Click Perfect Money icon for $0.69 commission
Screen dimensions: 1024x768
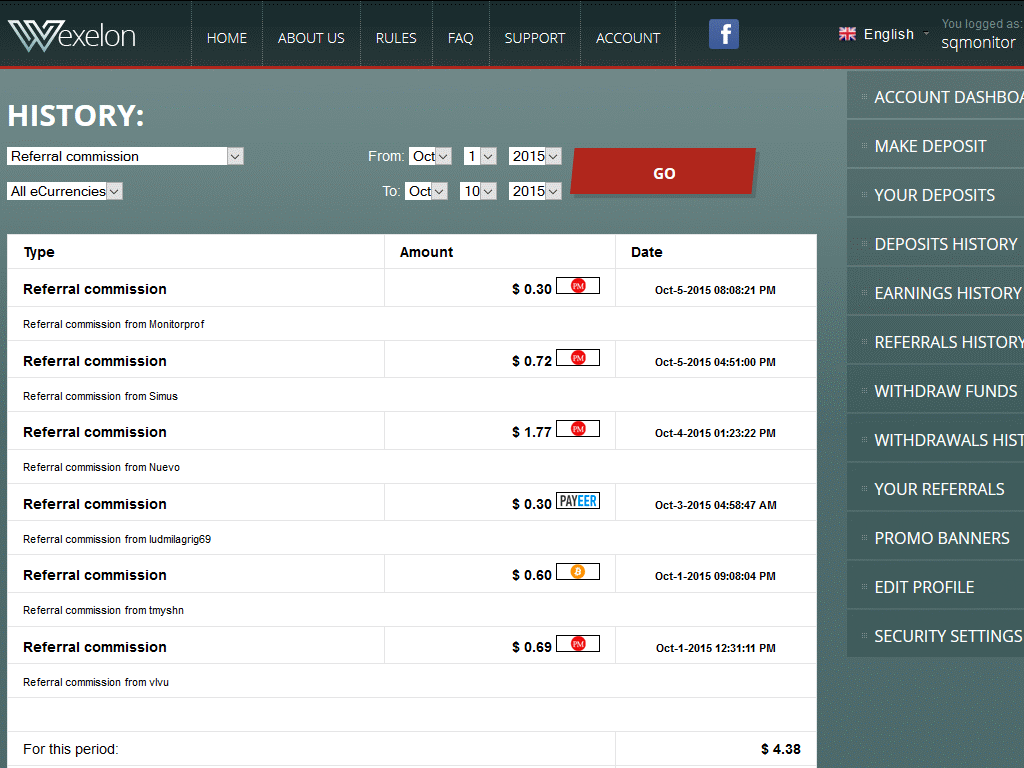[x=577, y=644]
